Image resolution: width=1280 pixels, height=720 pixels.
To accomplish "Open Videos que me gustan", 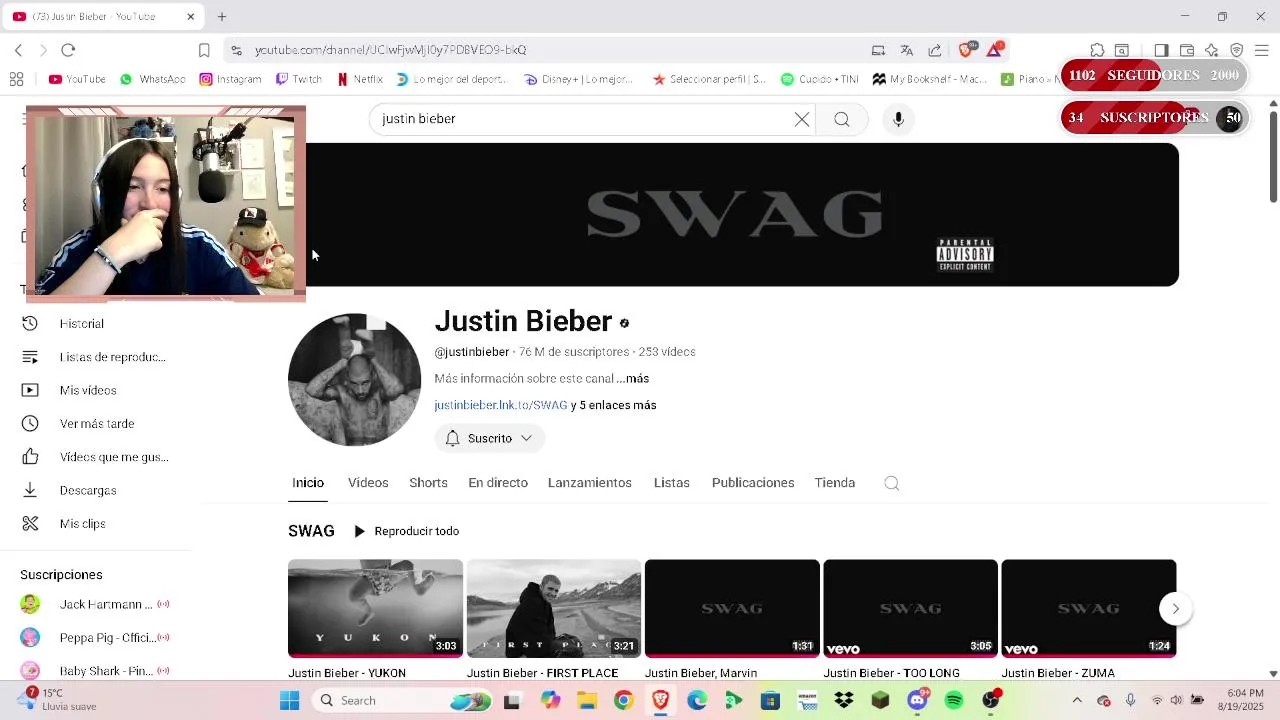I will pyautogui.click(x=113, y=457).
